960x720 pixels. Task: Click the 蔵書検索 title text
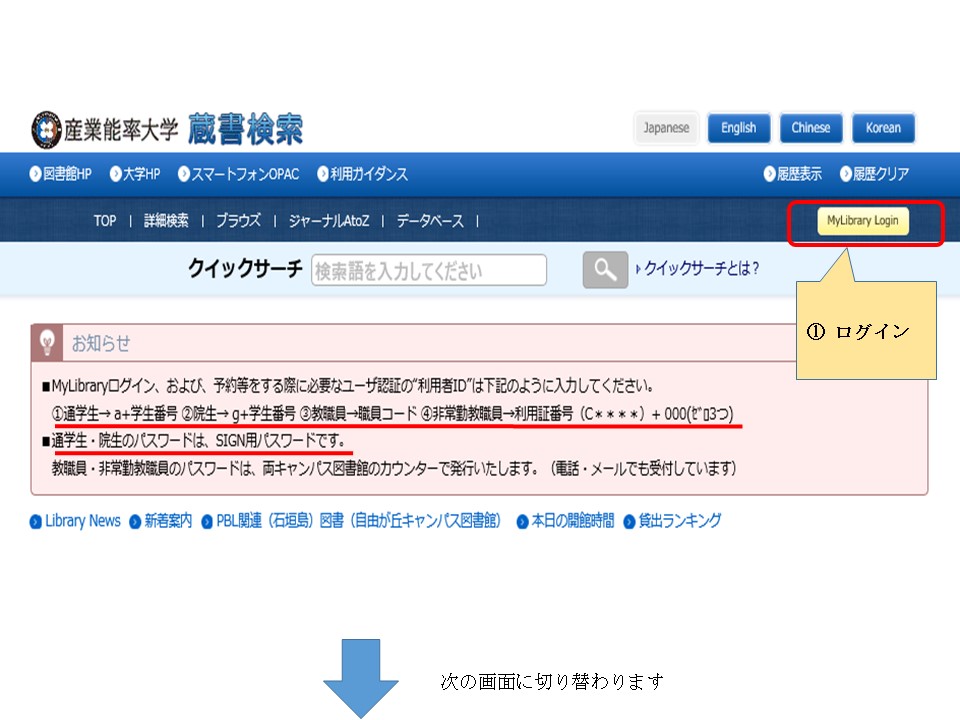[246, 129]
